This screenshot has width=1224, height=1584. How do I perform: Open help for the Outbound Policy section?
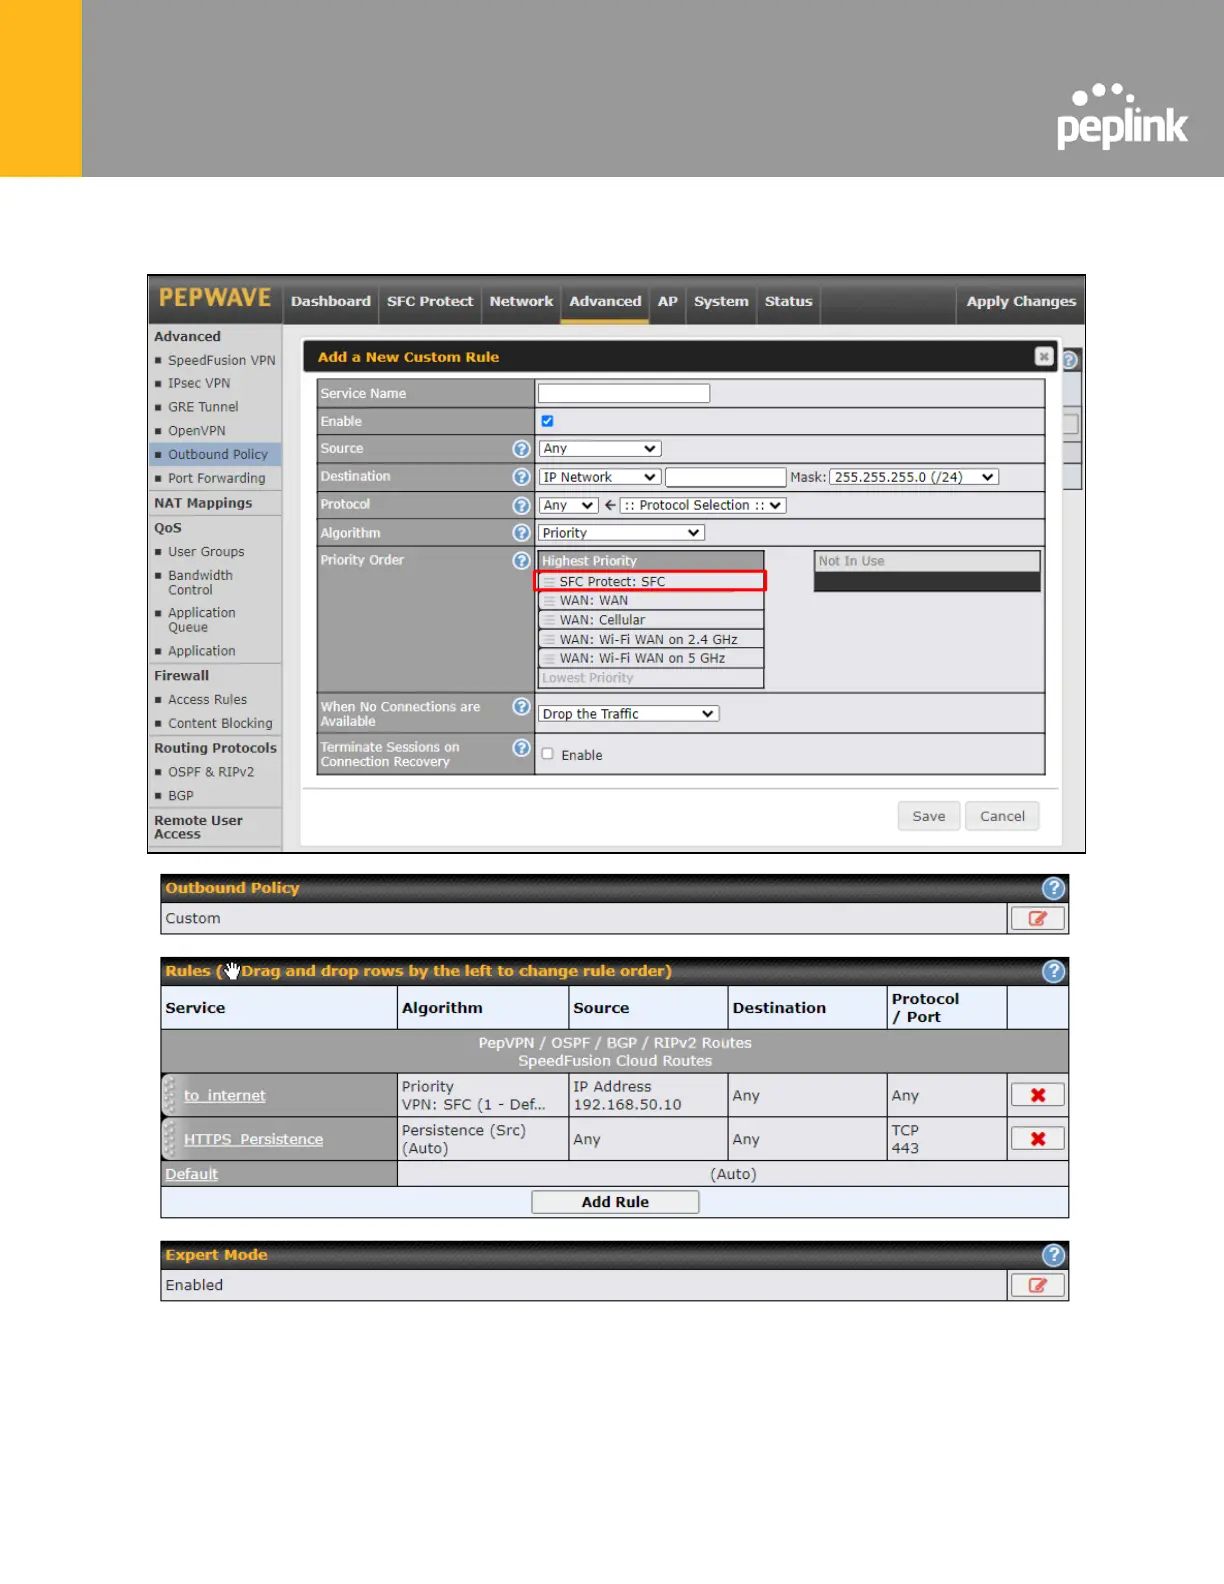point(1054,888)
